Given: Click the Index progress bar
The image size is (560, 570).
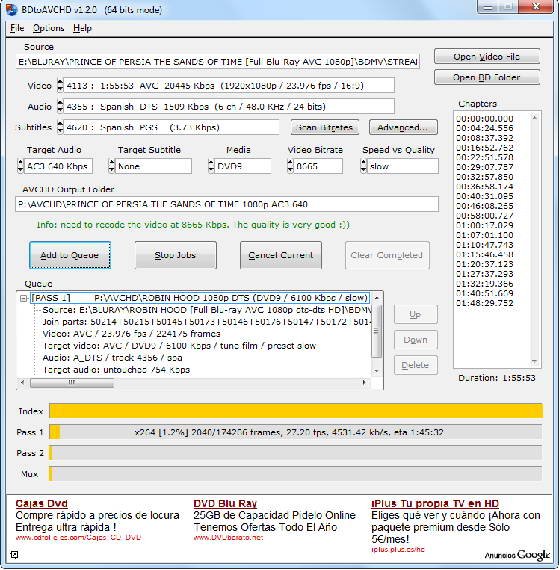Looking at the screenshot, I should (296, 411).
